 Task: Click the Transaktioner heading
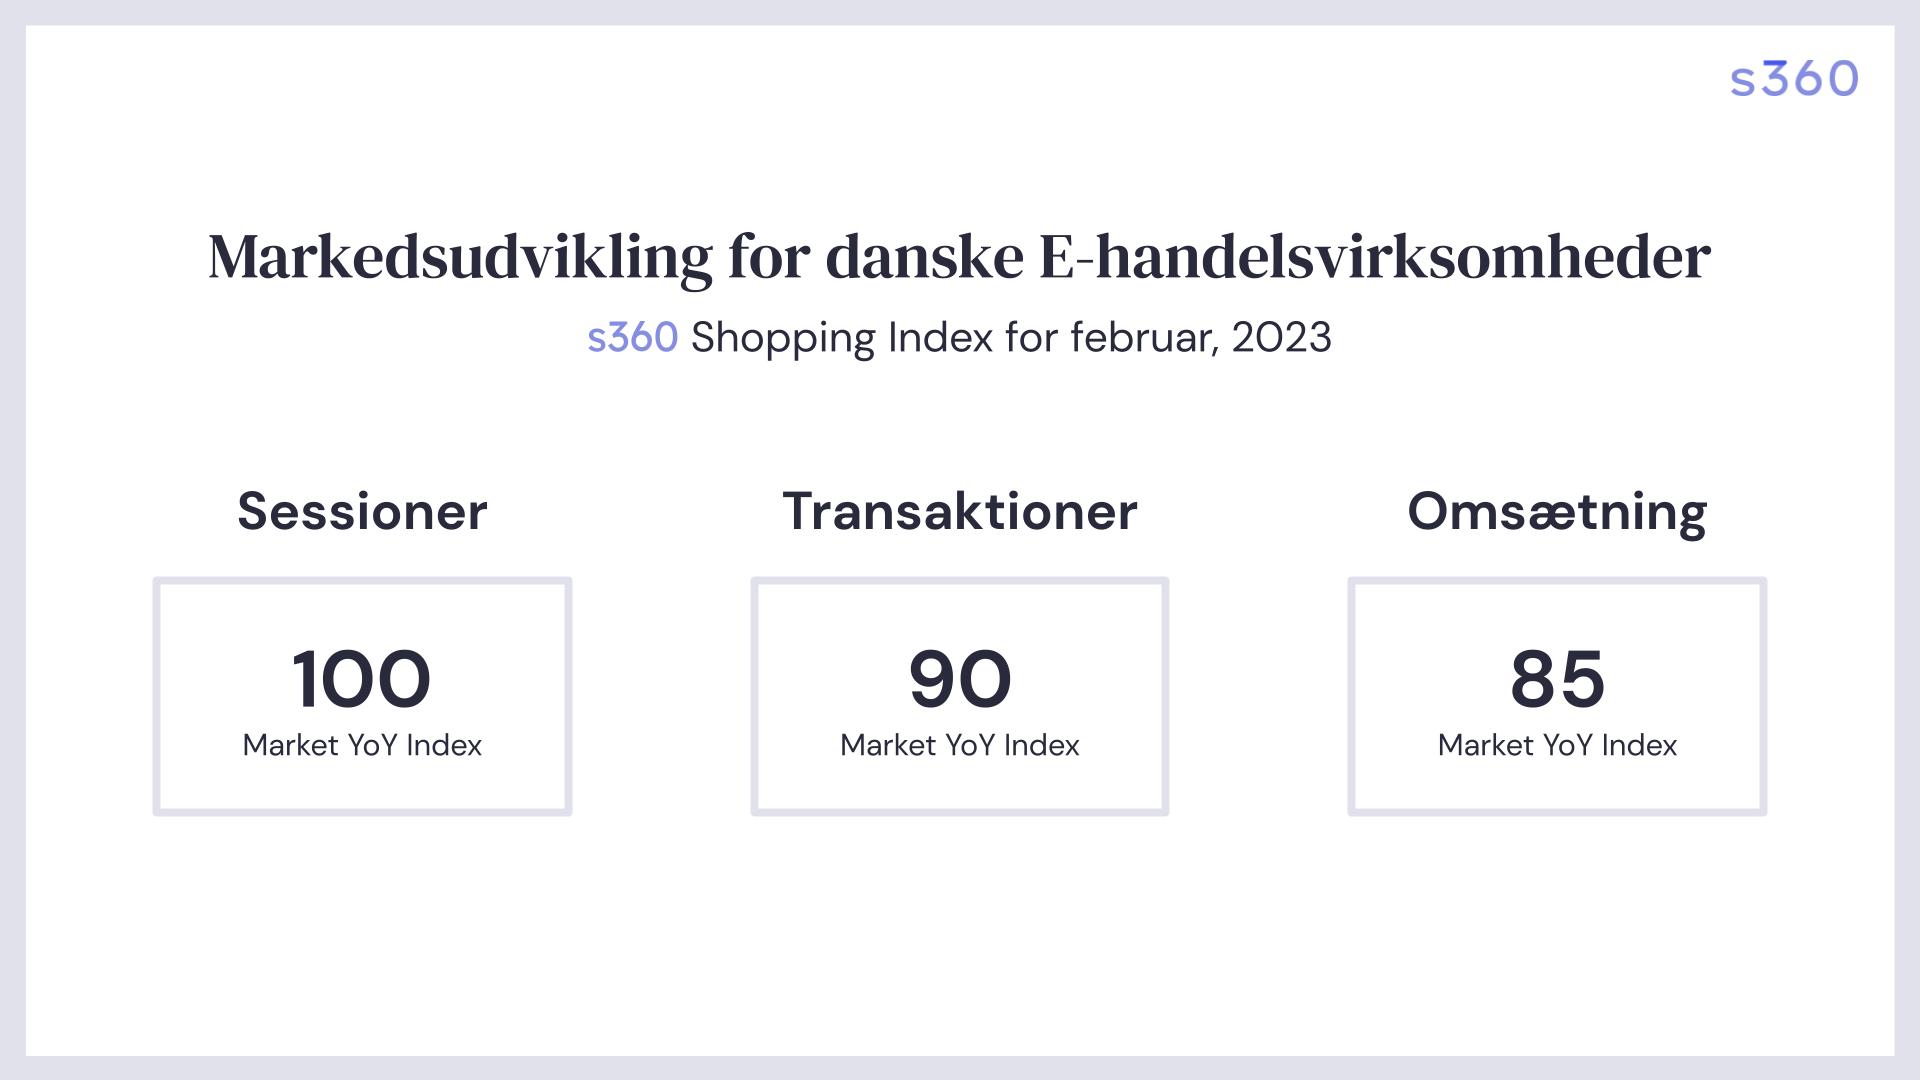[x=960, y=511]
